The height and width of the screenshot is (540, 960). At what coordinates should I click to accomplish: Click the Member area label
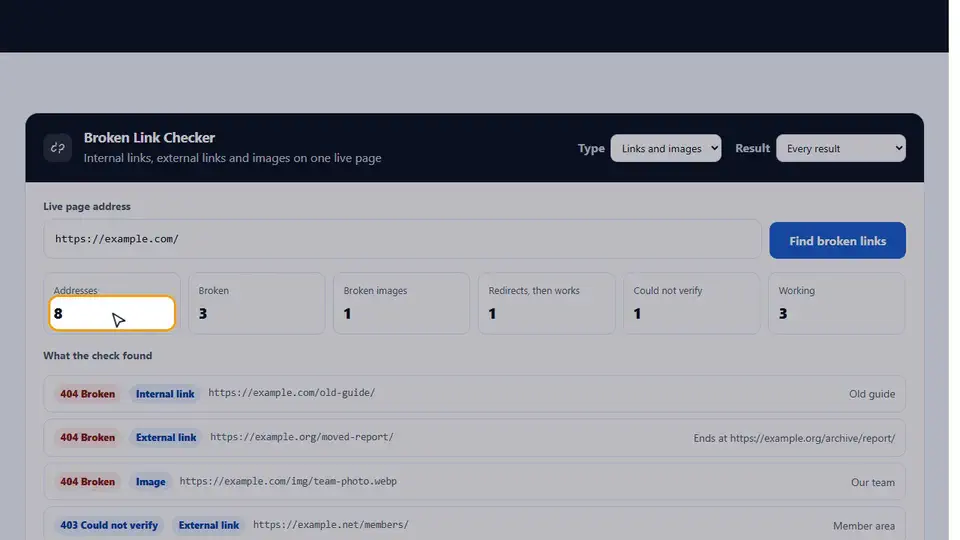pos(863,525)
